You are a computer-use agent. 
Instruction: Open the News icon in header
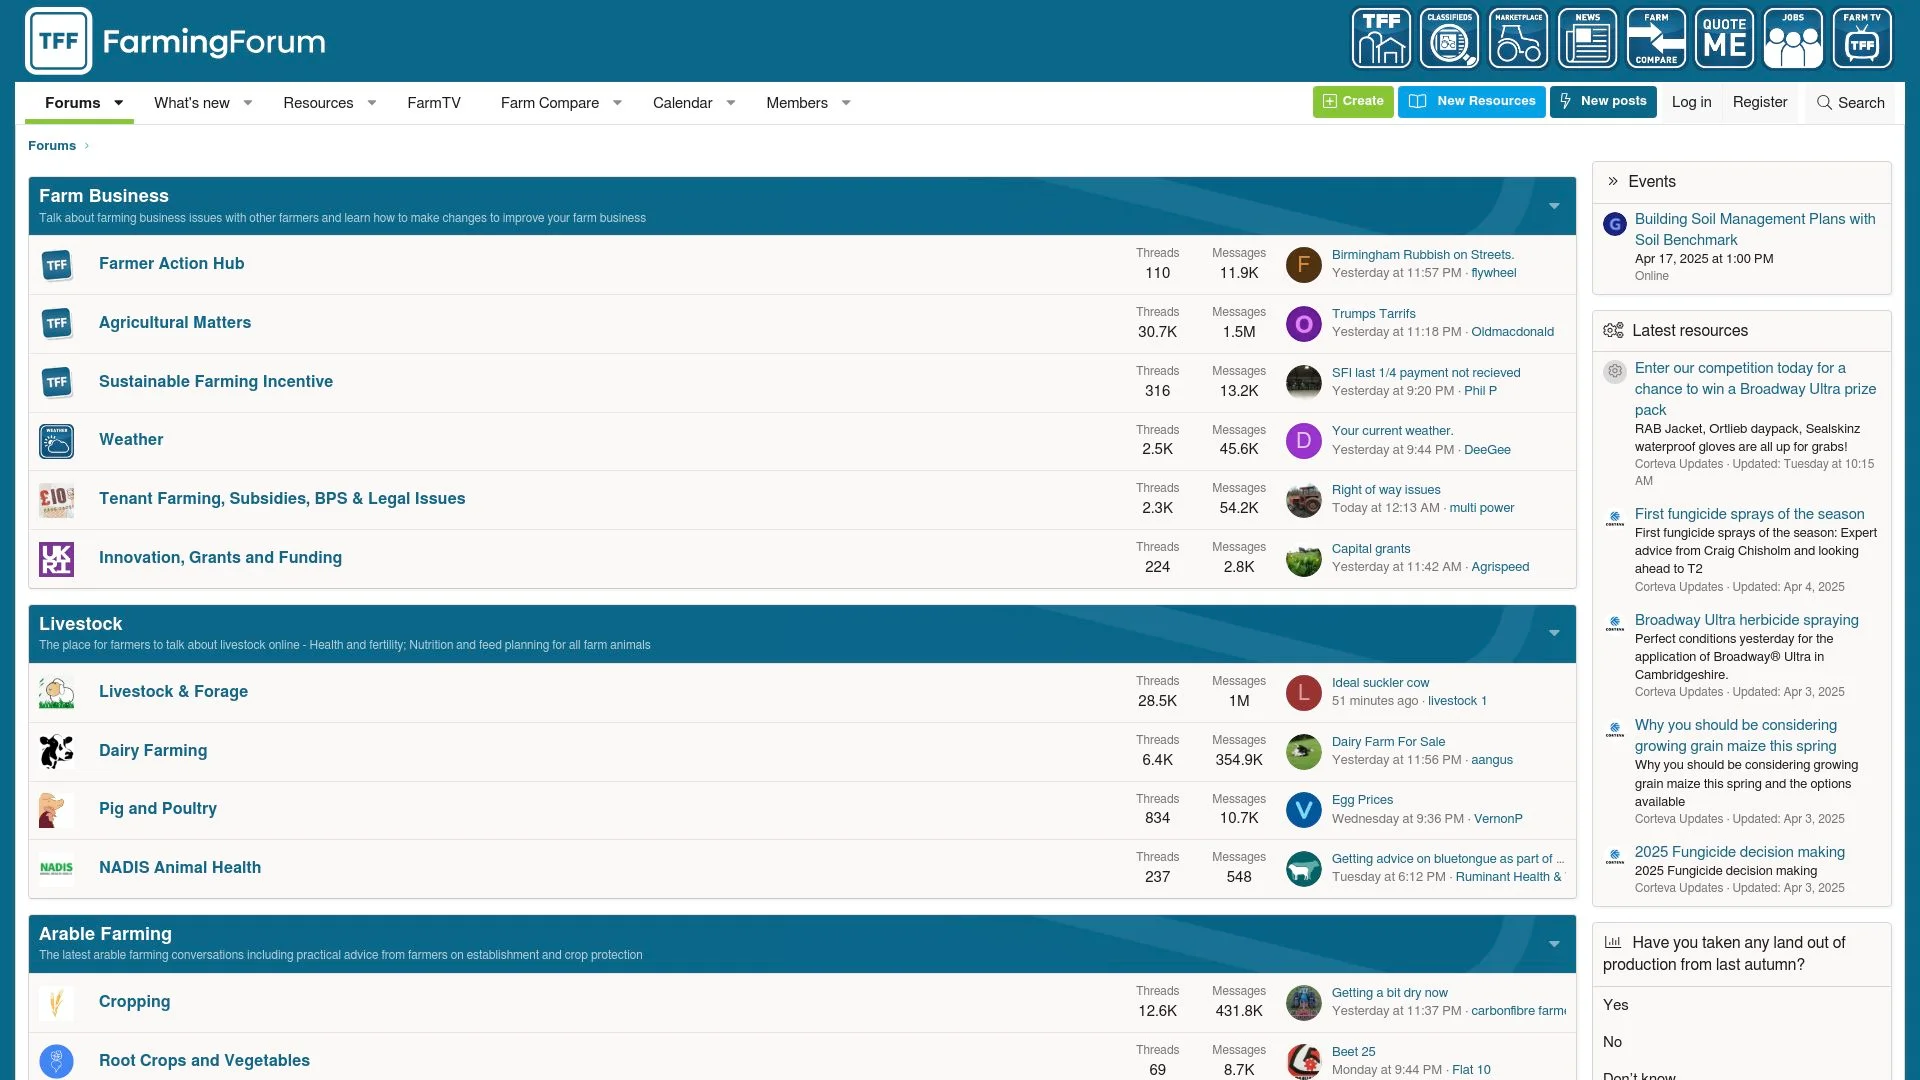[x=1587, y=39]
